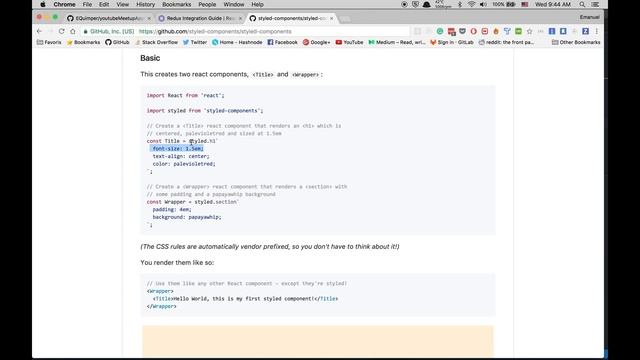The height and width of the screenshot is (360, 640).
Task: Click the red square play extension icon
Action: click(x=484, y=31)
